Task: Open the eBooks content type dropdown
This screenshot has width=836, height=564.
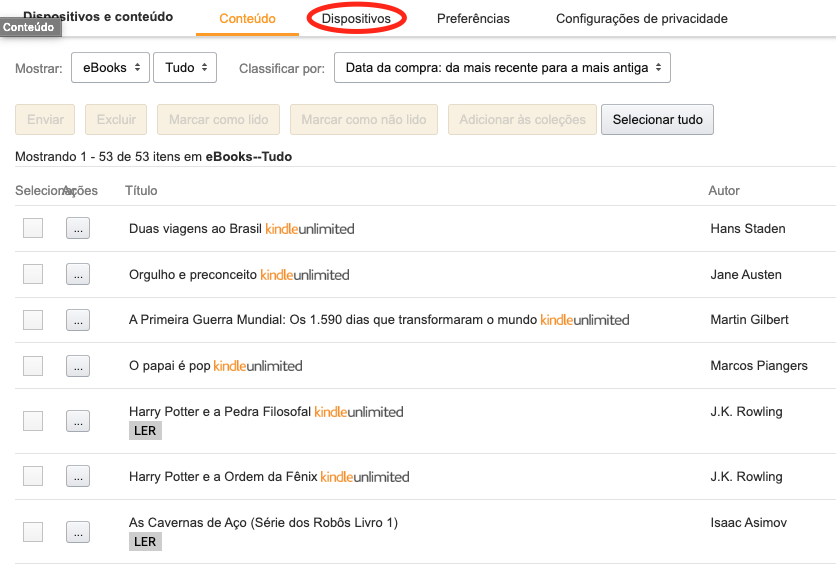Action: (110, 68)
